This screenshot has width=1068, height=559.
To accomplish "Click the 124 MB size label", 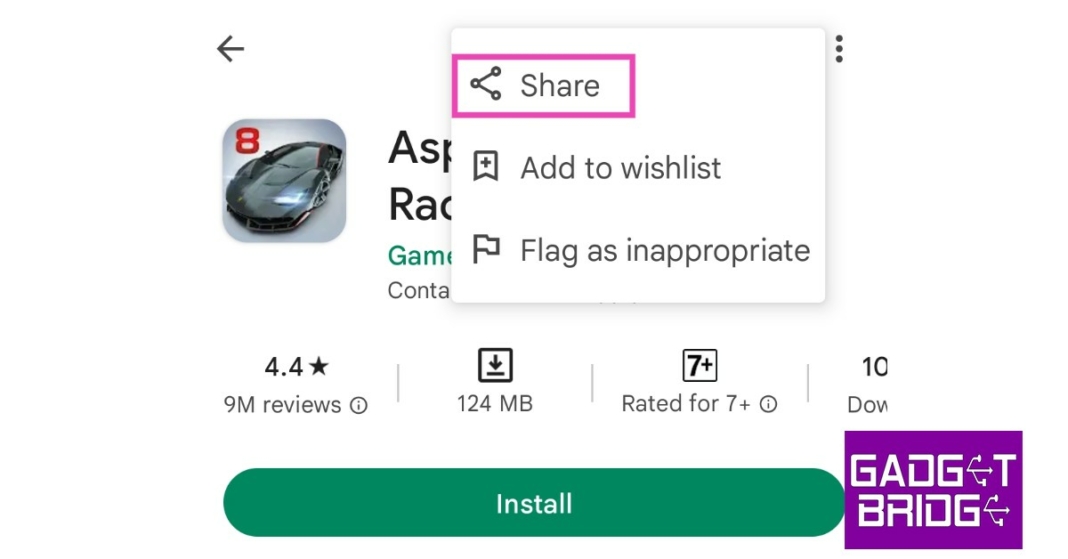I will tap(495, 404).
